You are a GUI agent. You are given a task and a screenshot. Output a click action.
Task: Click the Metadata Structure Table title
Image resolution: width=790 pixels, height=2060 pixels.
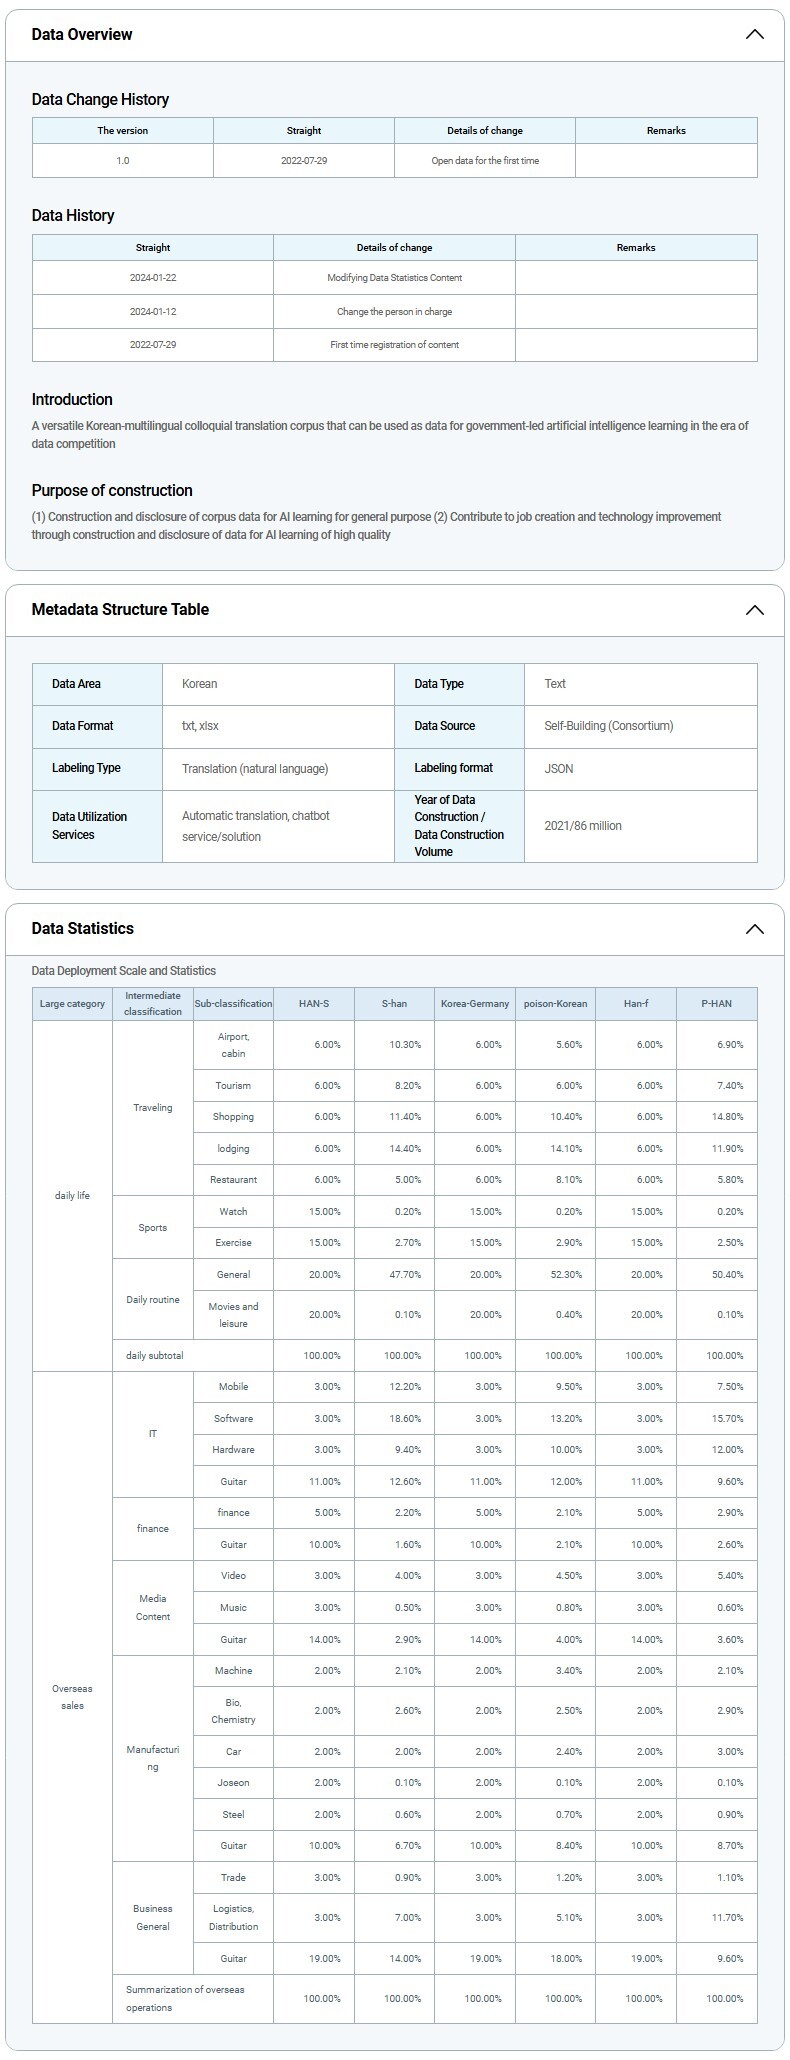(x=120, y=610)
